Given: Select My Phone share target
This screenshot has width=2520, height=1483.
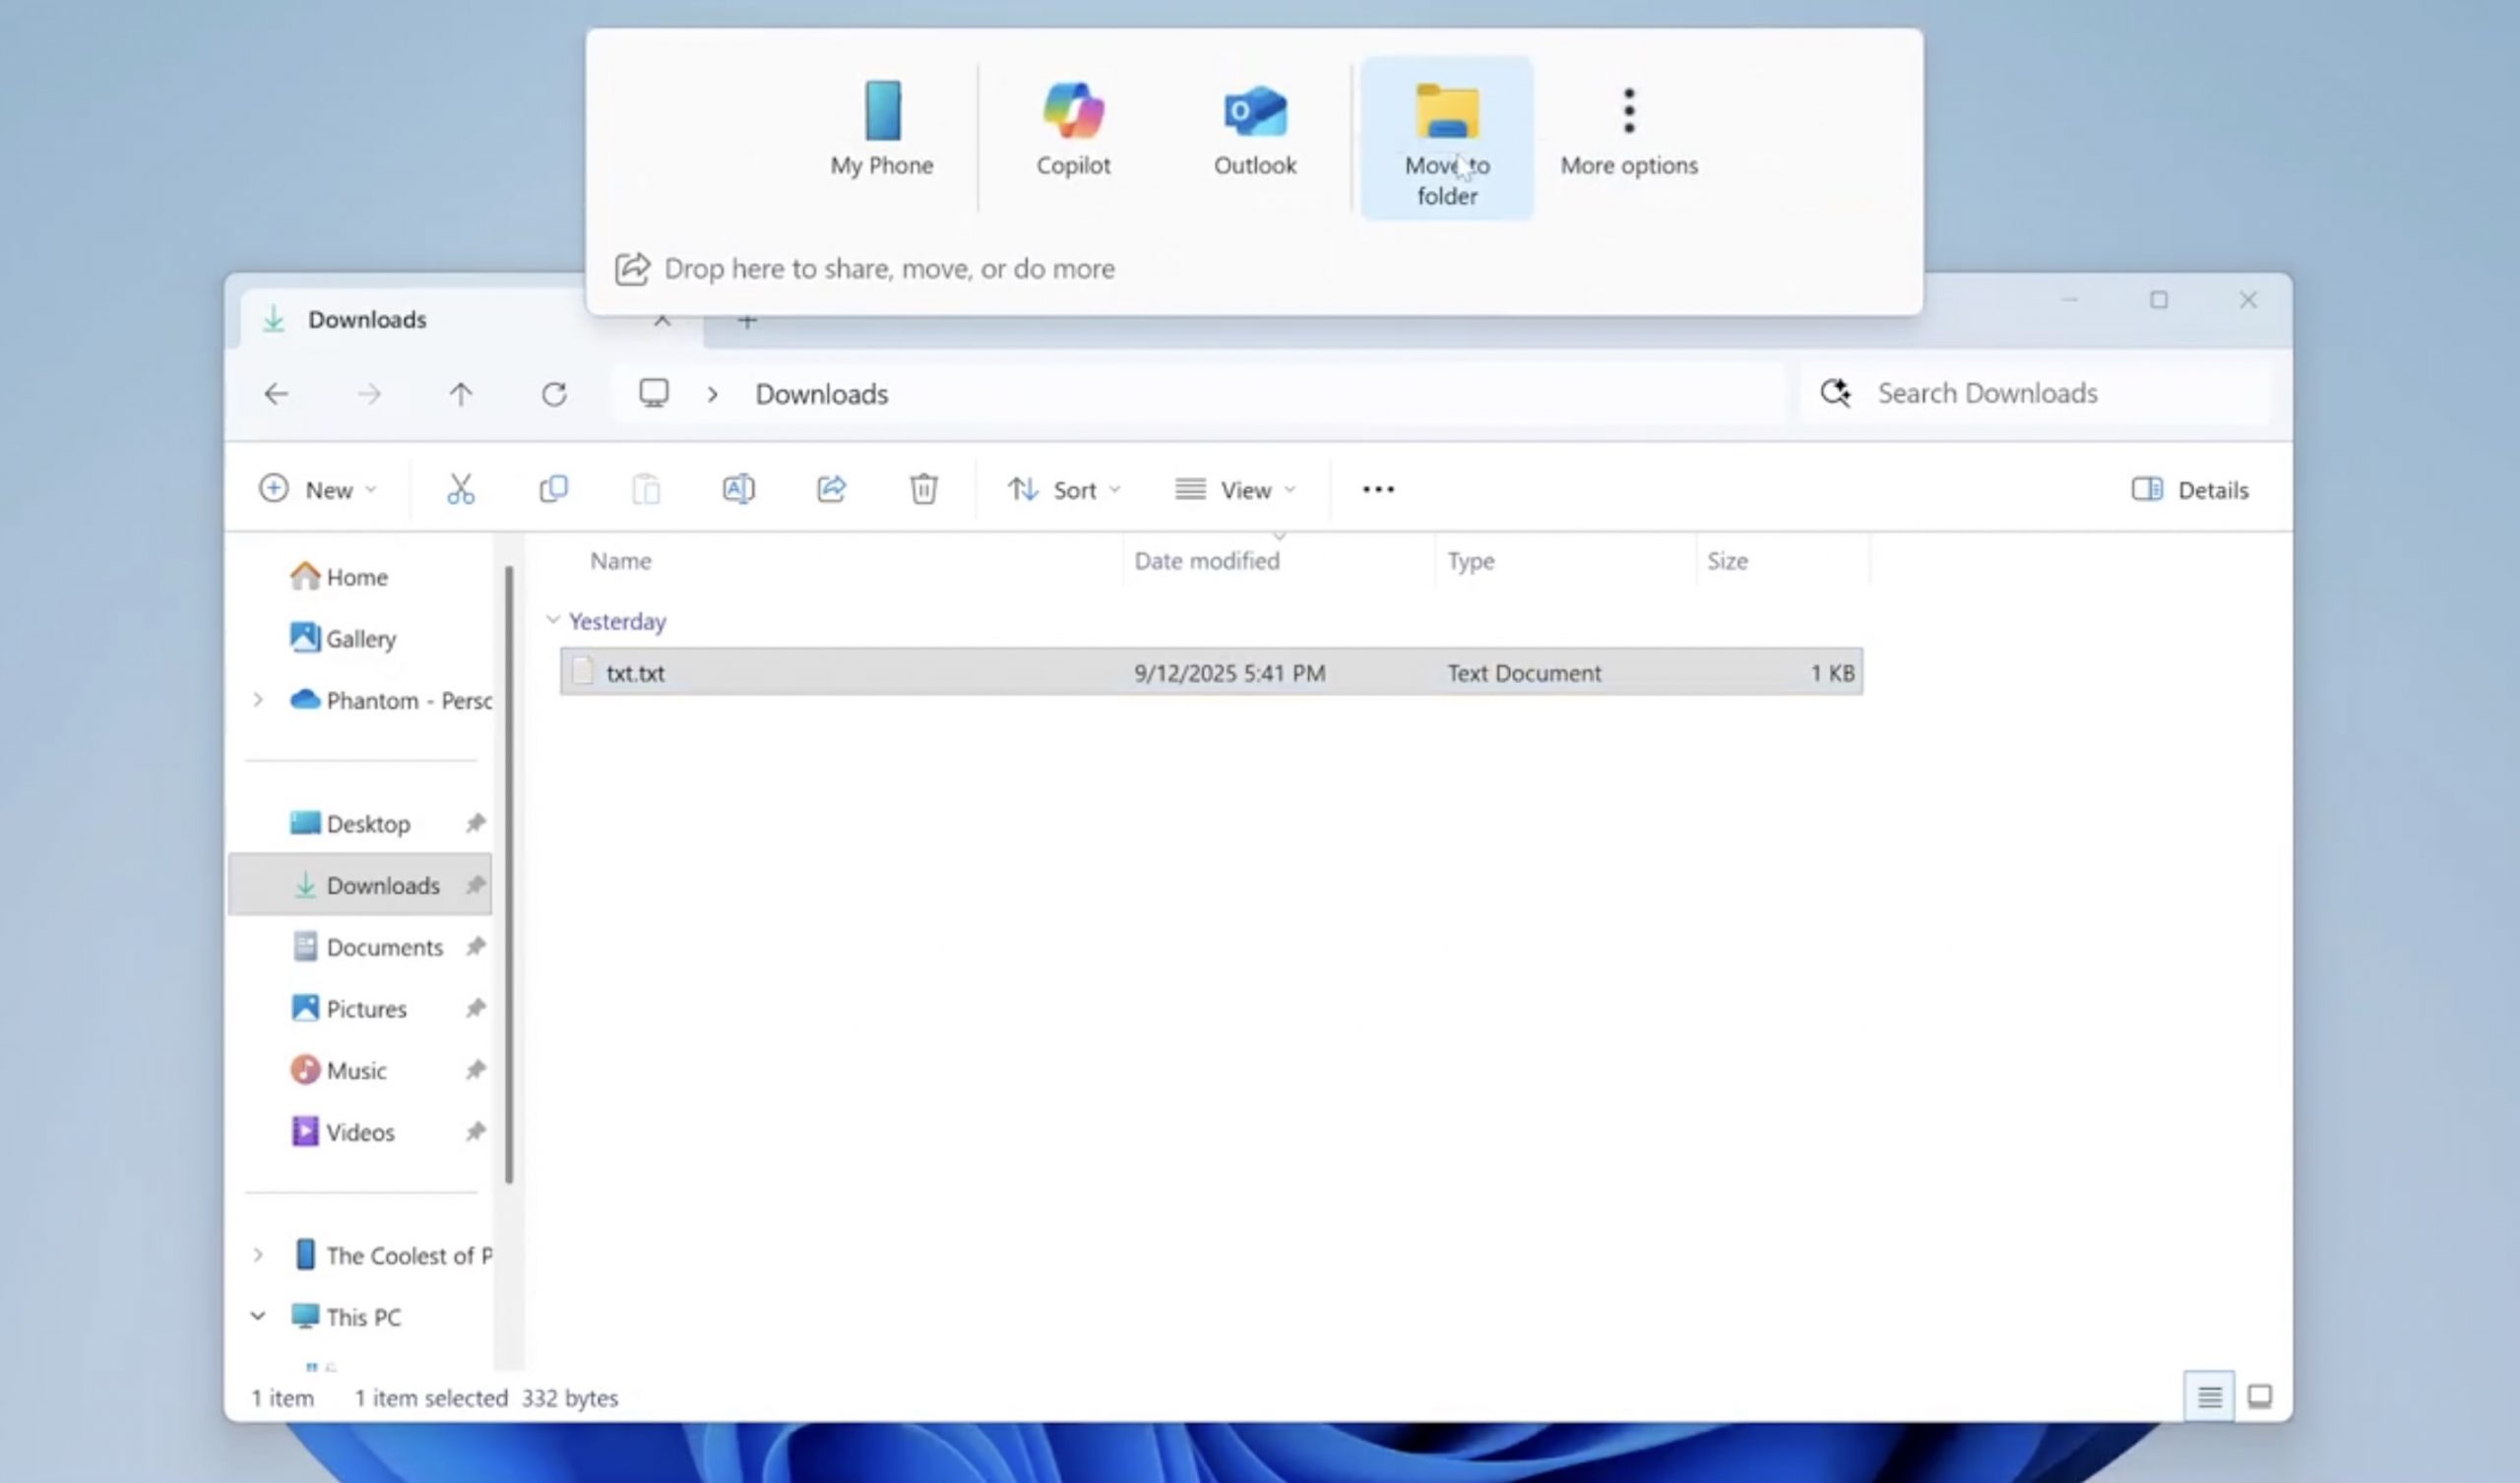Looking at the screenshot, I should pos(881,131).
